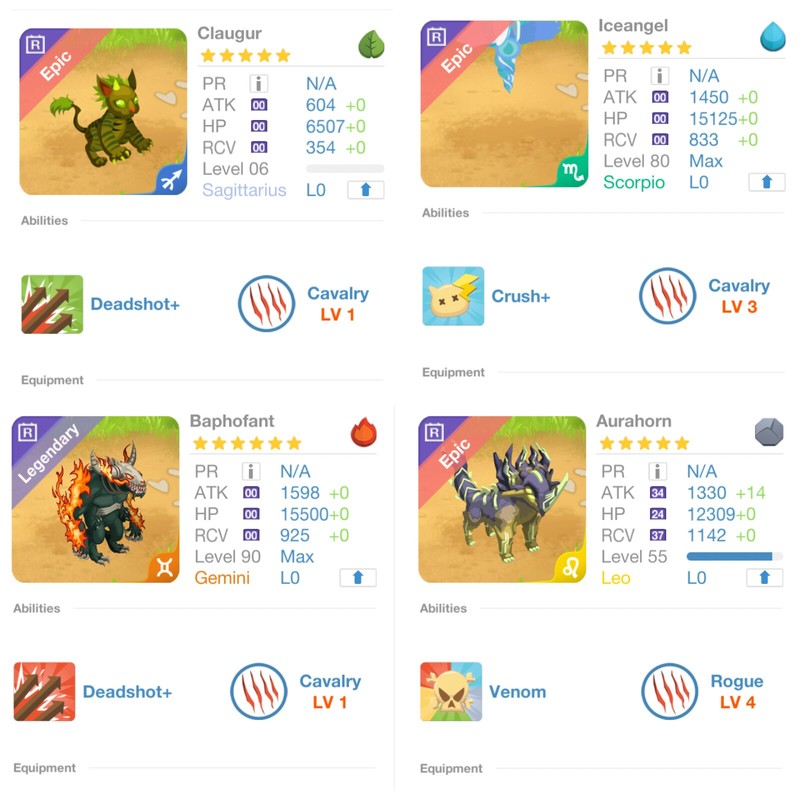Tap Iceangel's water drop element icon
800x800 pixels.
772,37
